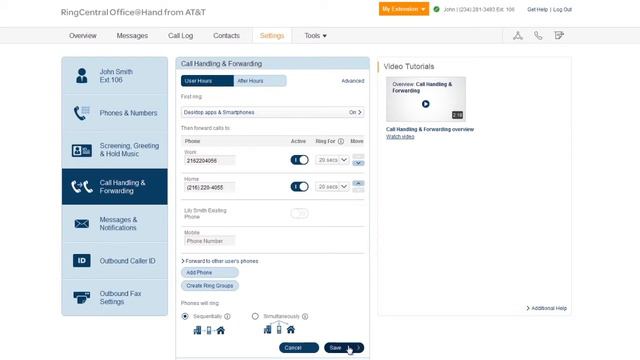
Task: Click the green availability status icon
Action: (x=436, y=9)
